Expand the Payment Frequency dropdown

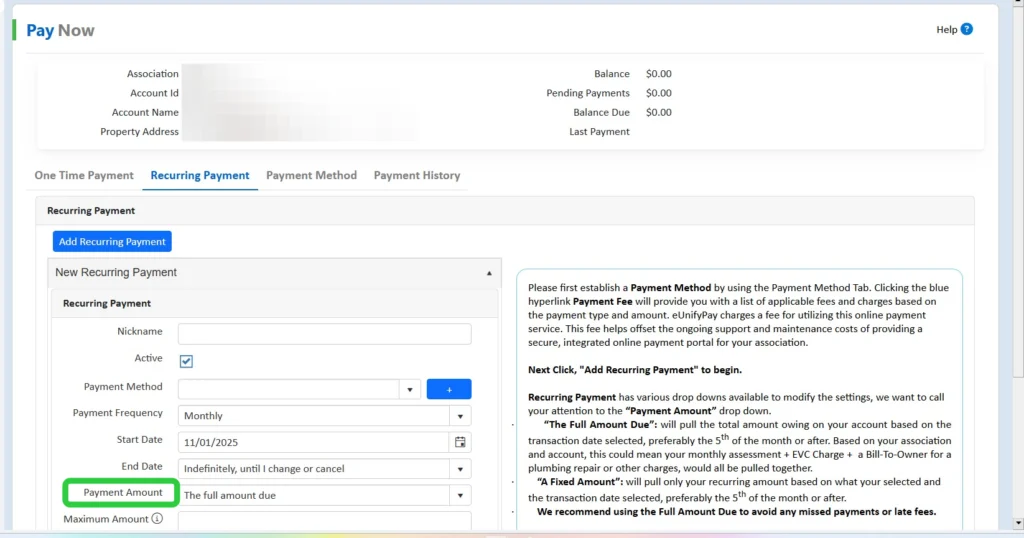tap(460, 416)
